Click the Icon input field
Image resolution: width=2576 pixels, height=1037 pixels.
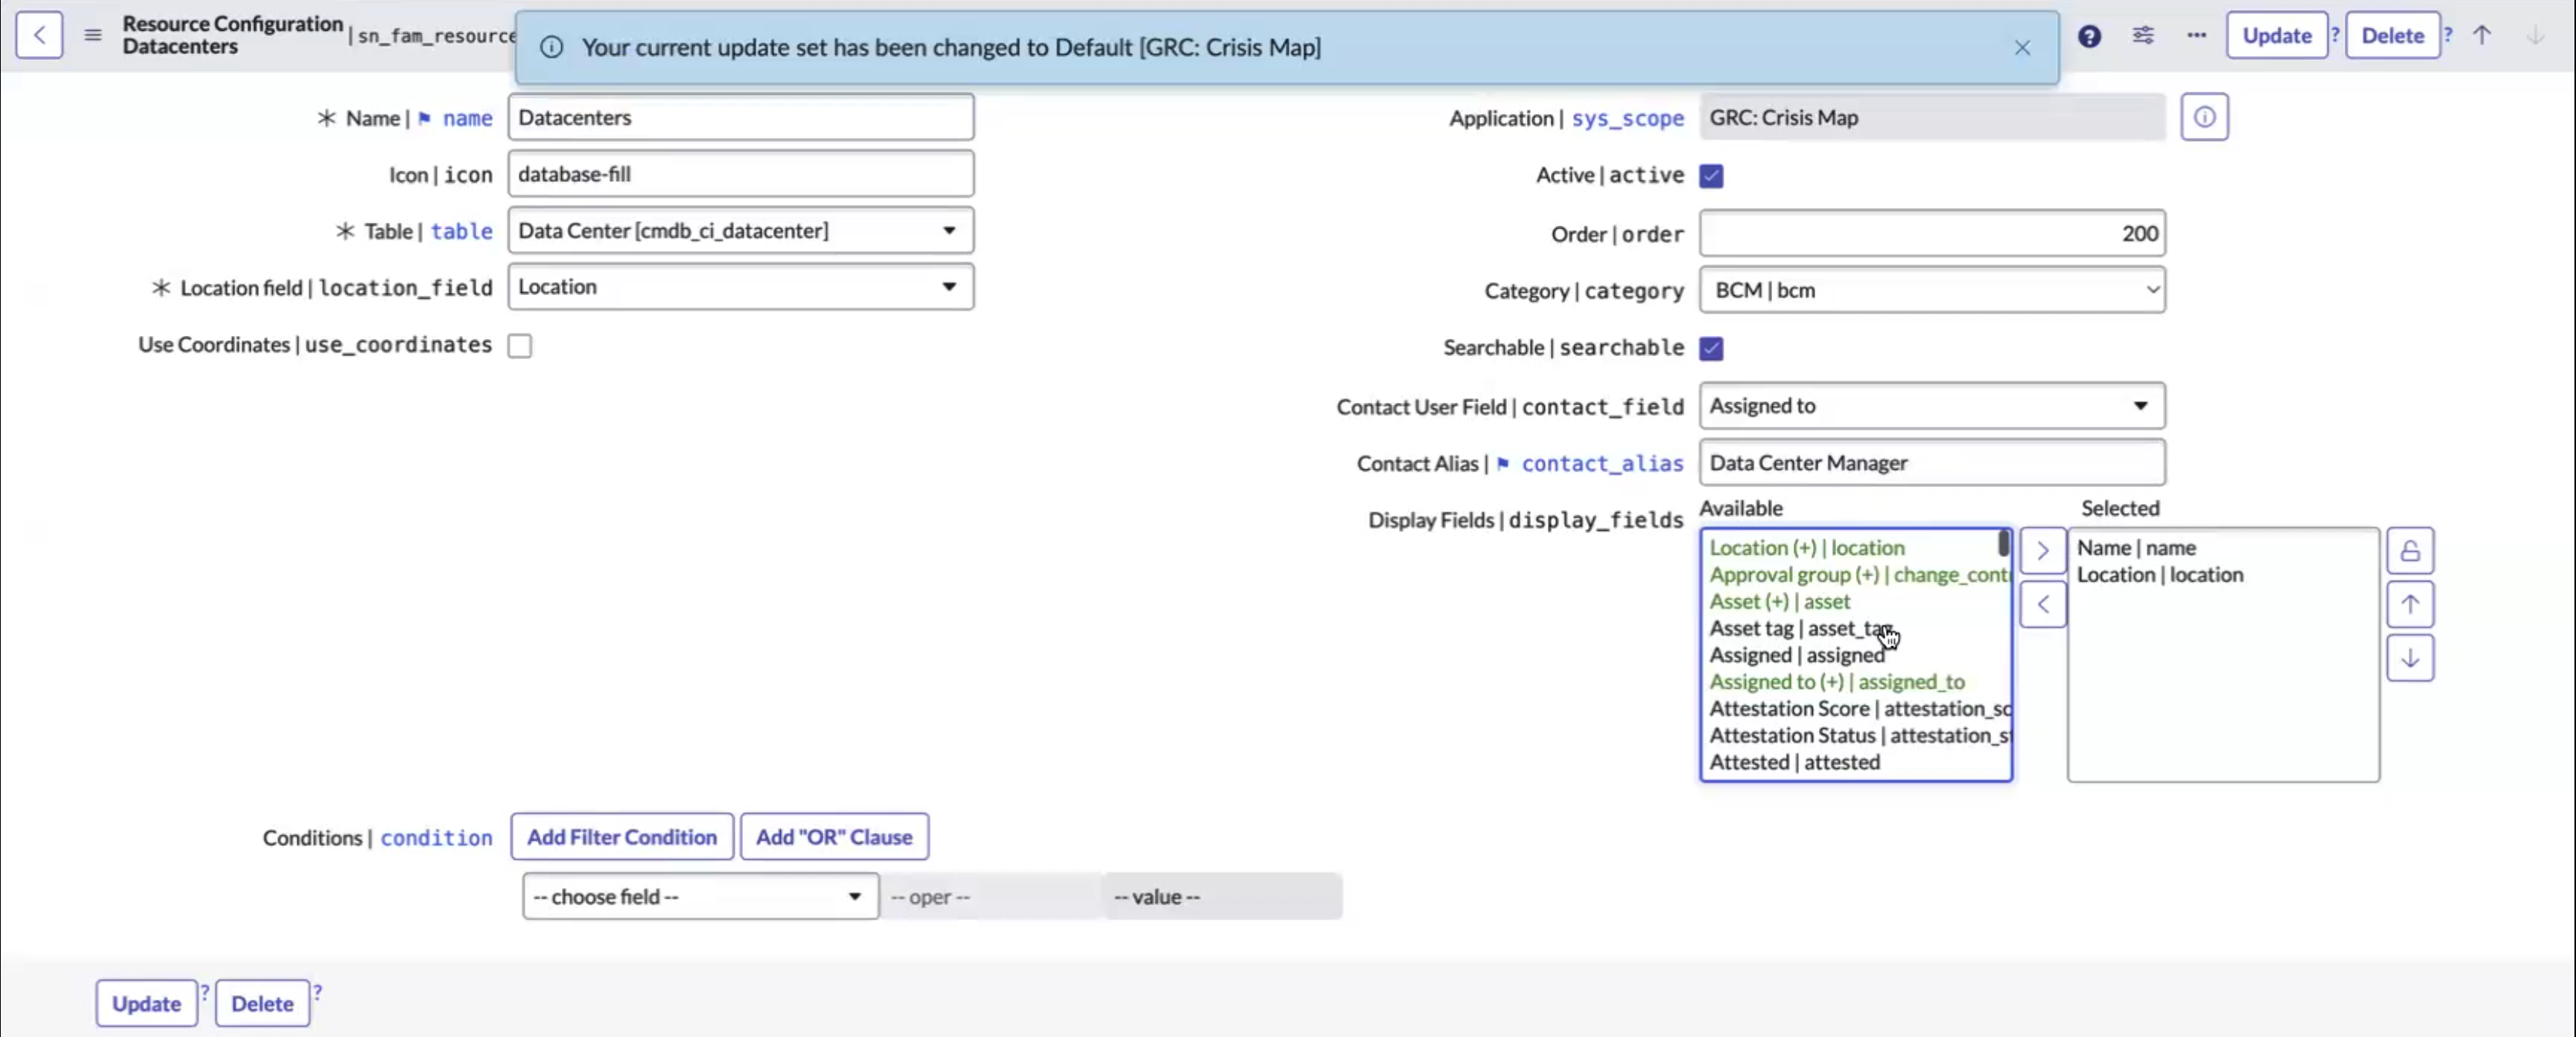740,174
